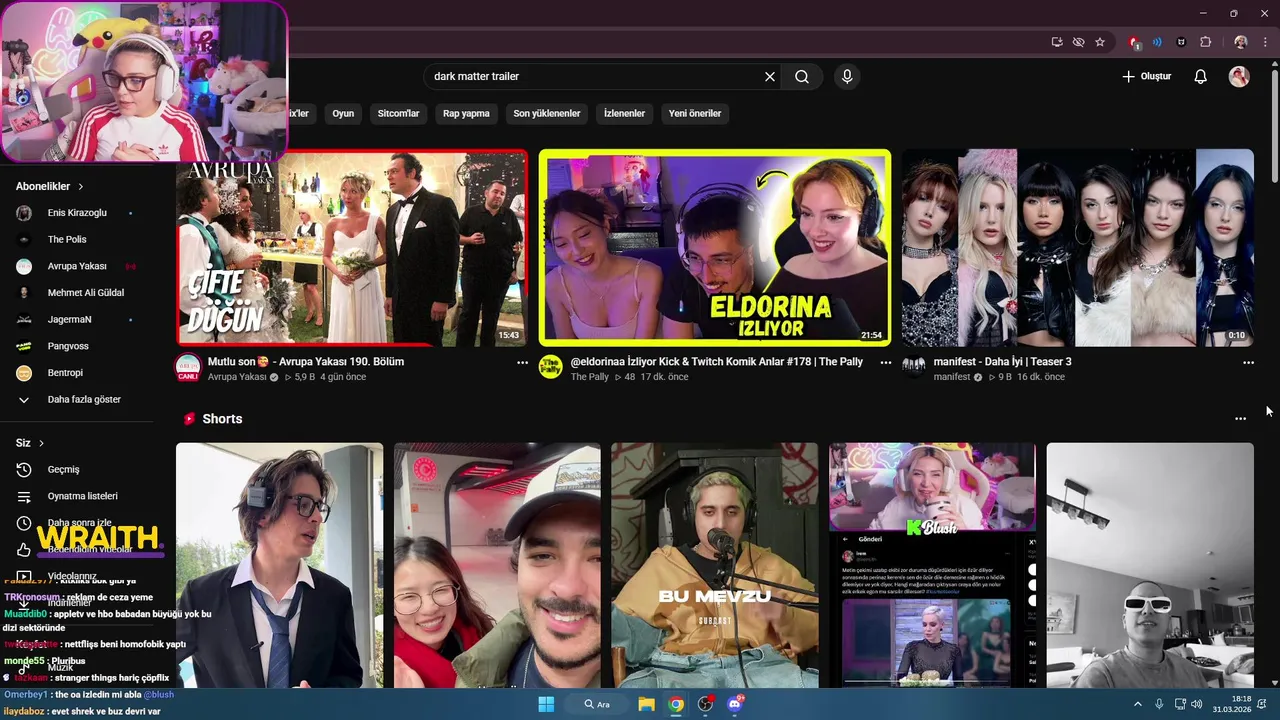The height and width of the screenshot is (720, 1280).
Task: Open the BU MEVZU podcast Short
Action: pos(715,565)
